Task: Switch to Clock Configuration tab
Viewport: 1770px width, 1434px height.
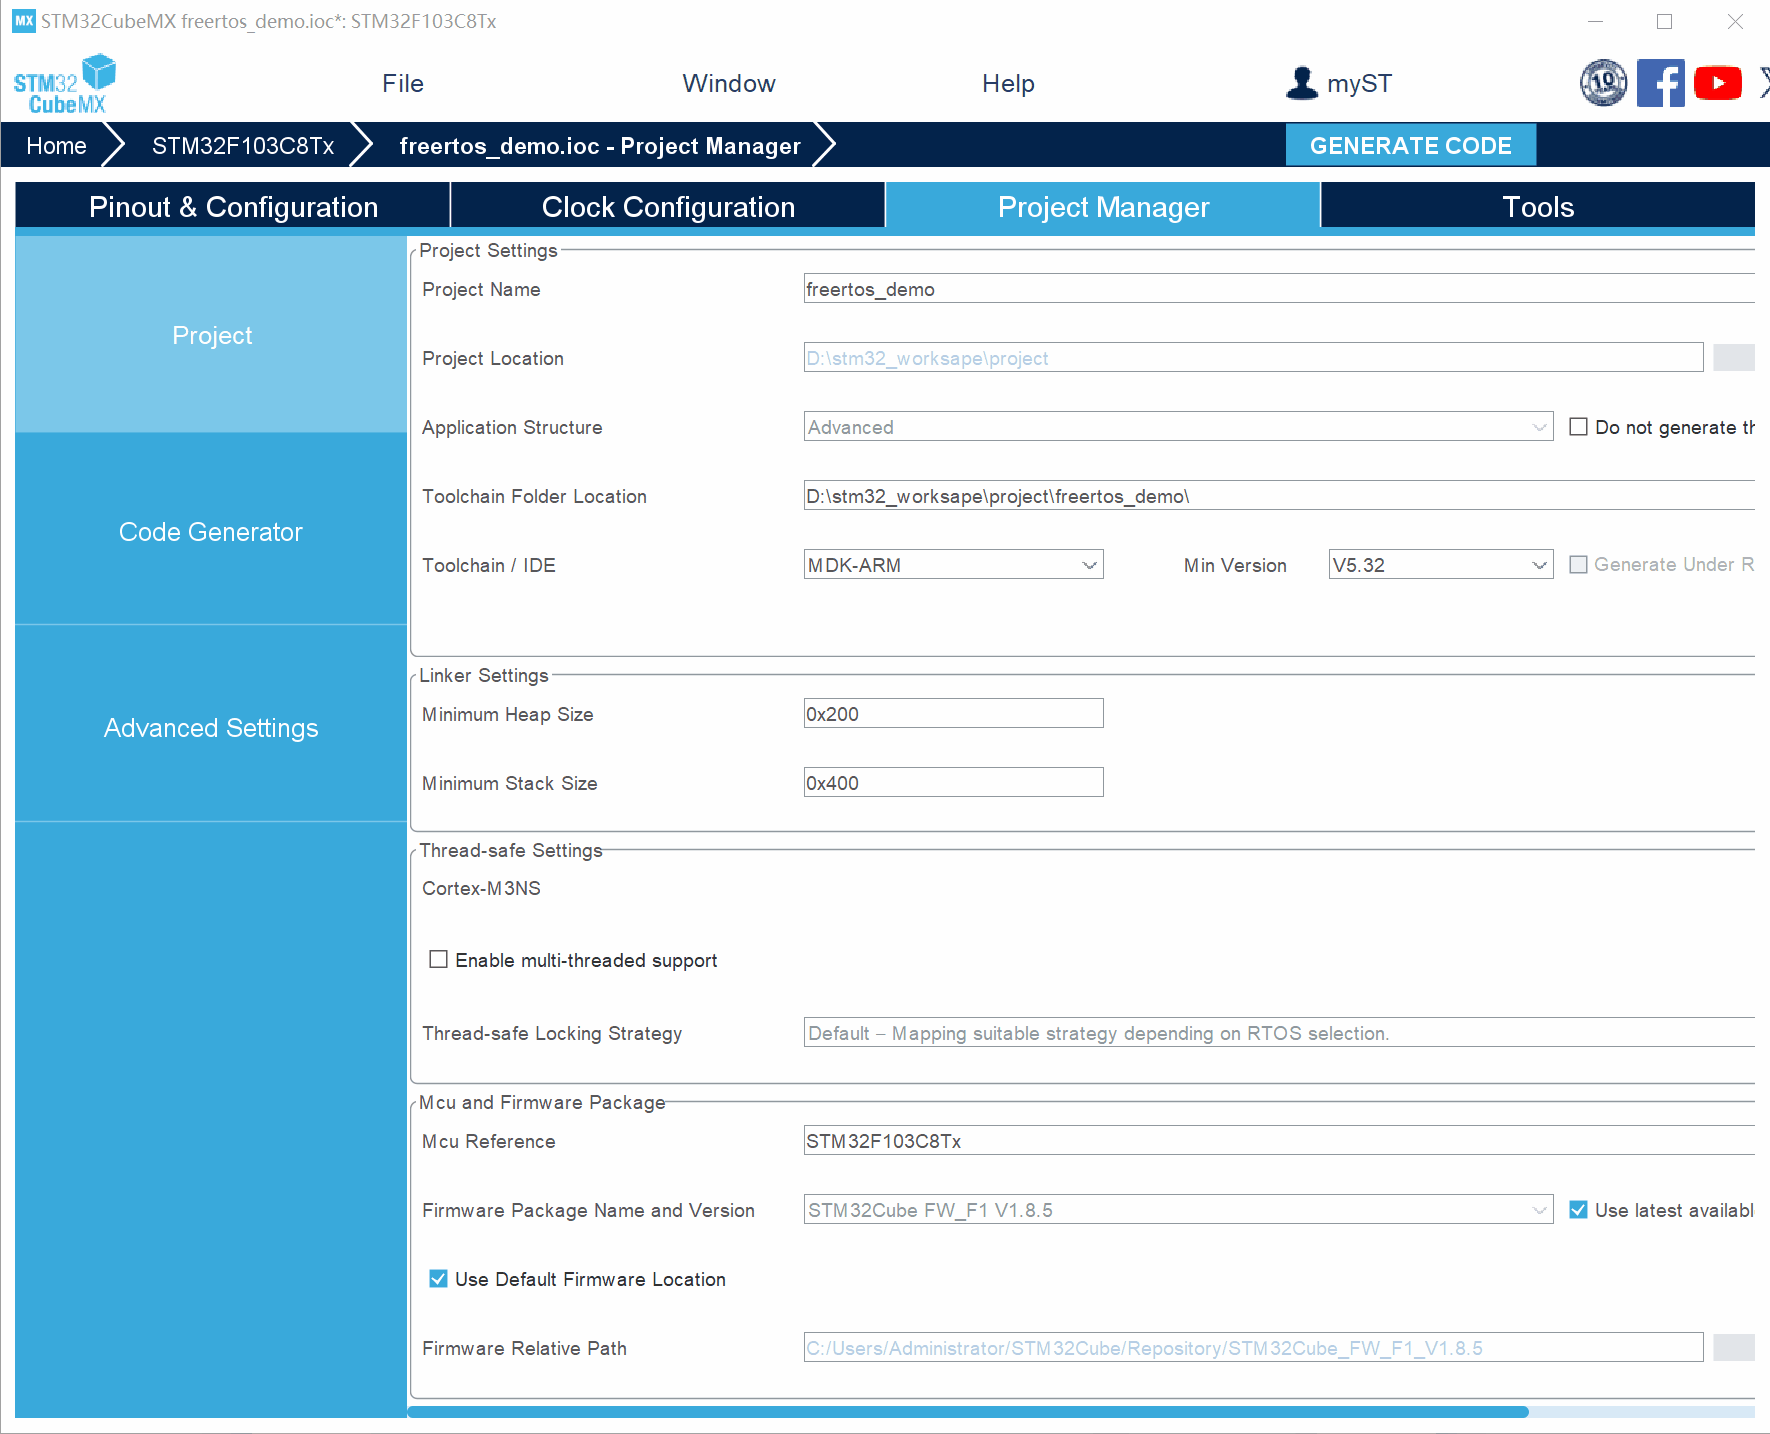Action: (x=668, y=207)
